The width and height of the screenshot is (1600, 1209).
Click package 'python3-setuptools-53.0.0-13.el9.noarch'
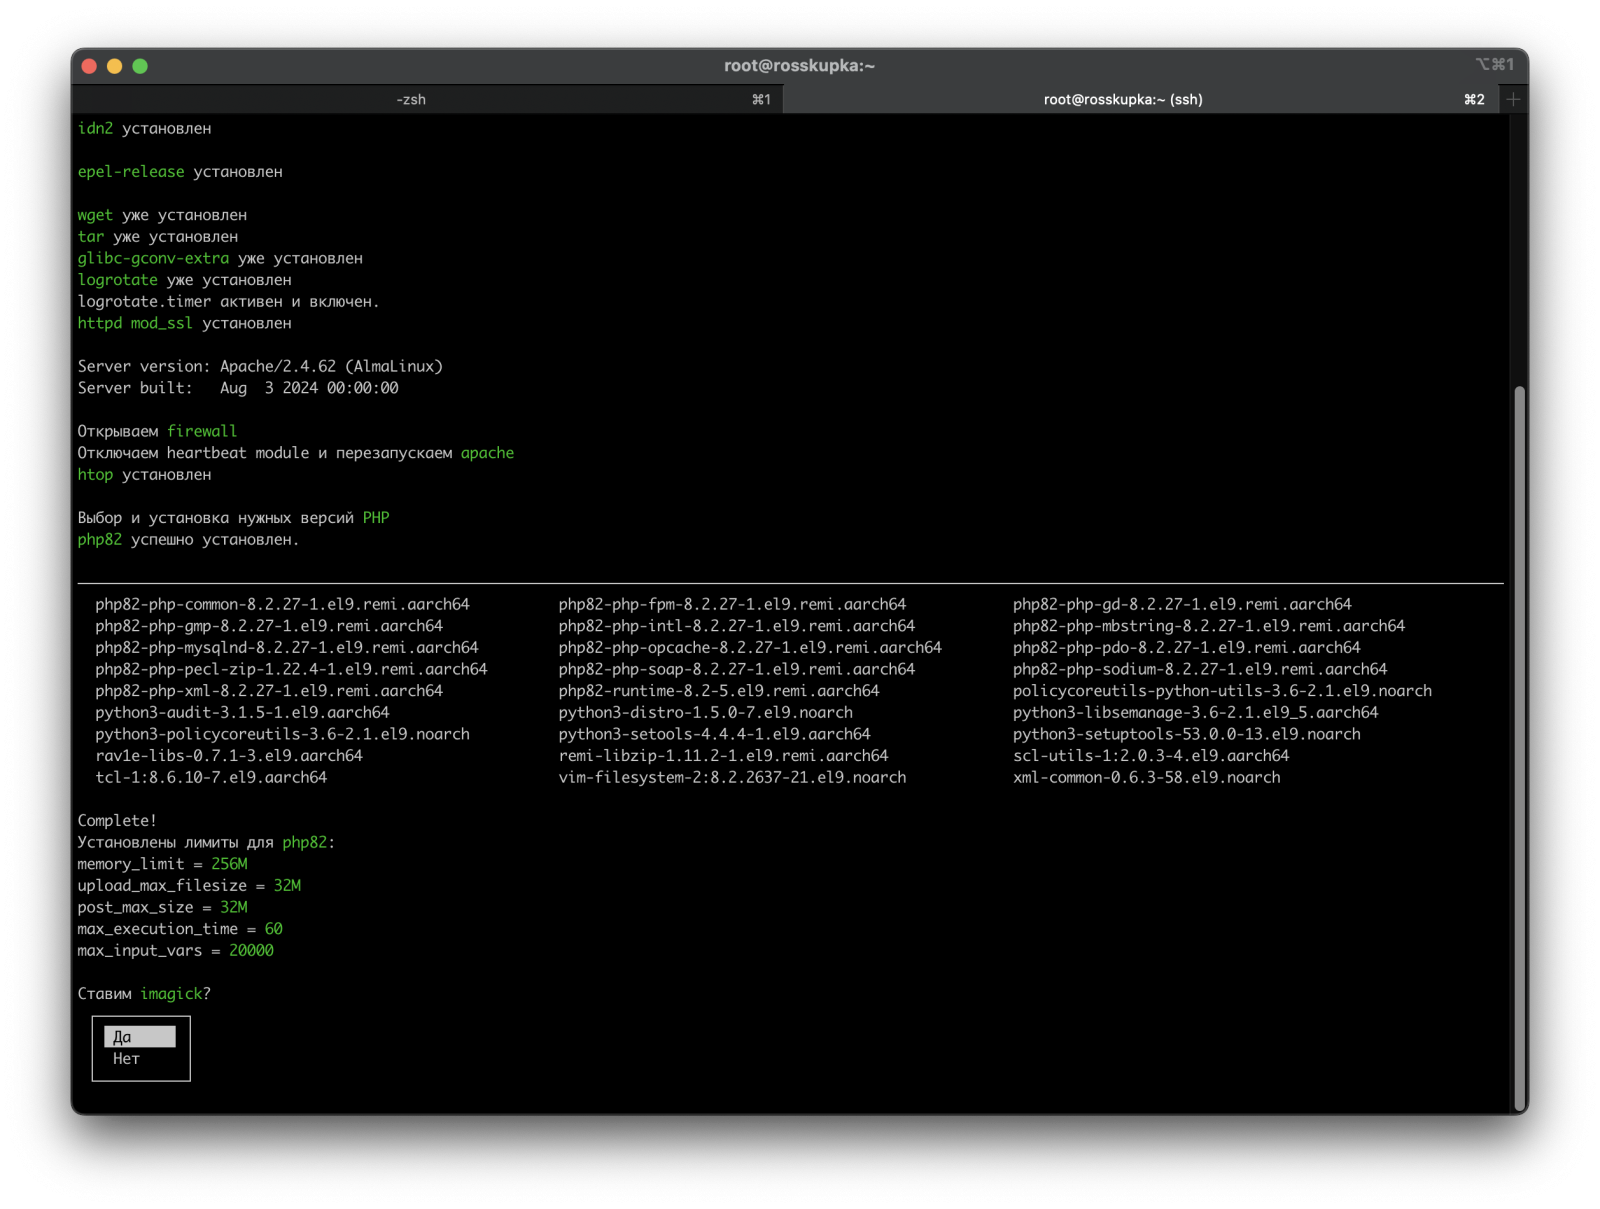click(1187, 735)
